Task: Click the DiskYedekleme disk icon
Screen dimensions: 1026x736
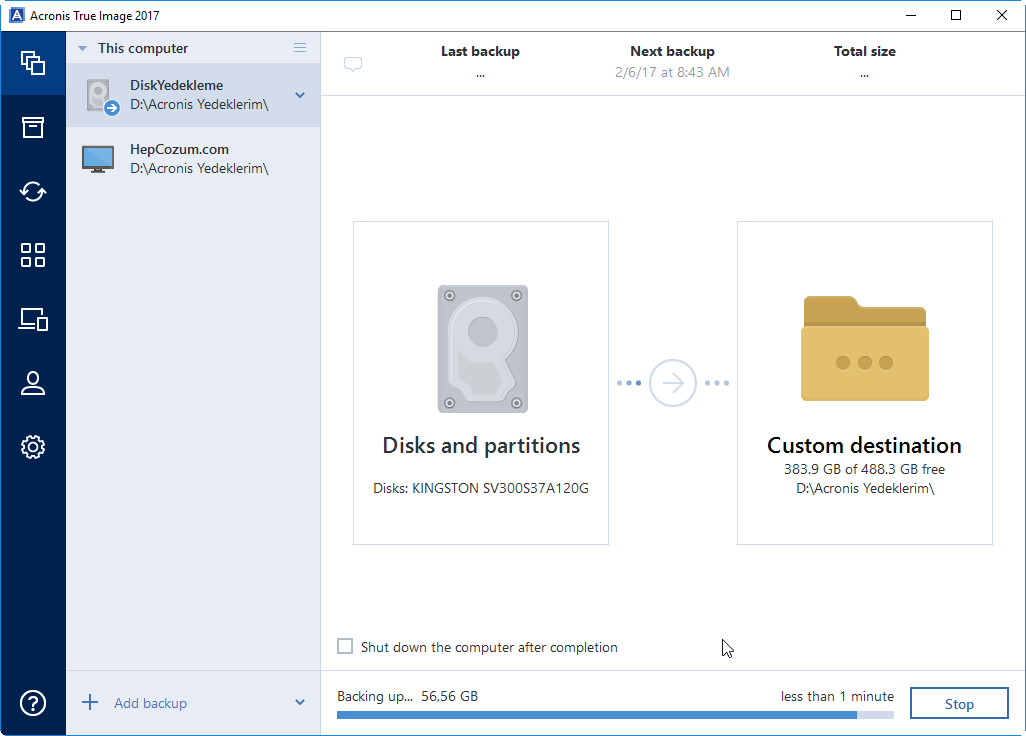Action: tap(101, 97)
